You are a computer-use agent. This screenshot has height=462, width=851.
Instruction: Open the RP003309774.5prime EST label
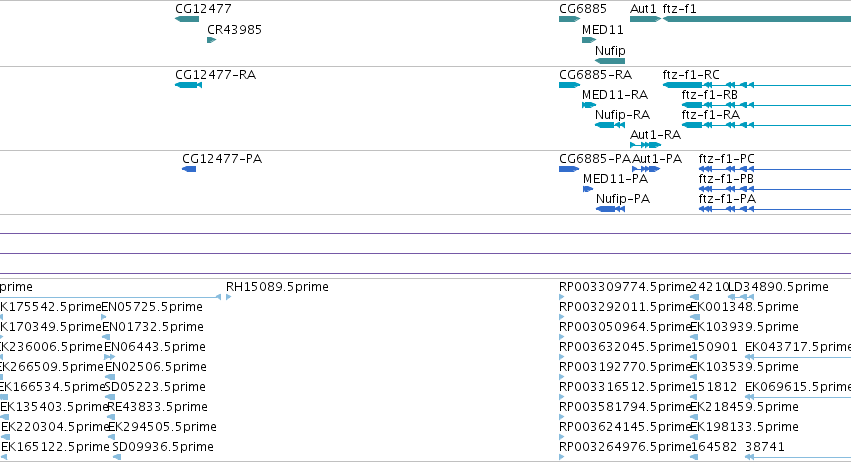(x=625, y=287)
